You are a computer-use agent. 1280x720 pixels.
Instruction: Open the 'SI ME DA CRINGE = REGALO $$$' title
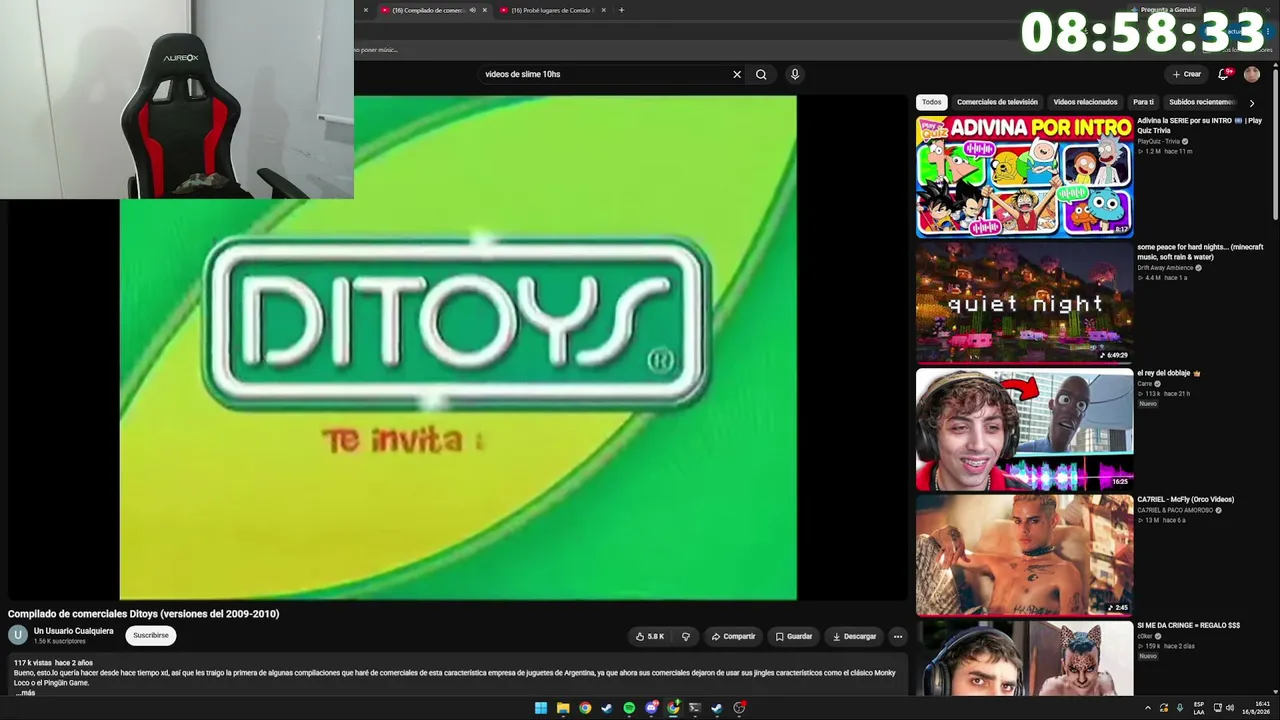click(1188, 625)
